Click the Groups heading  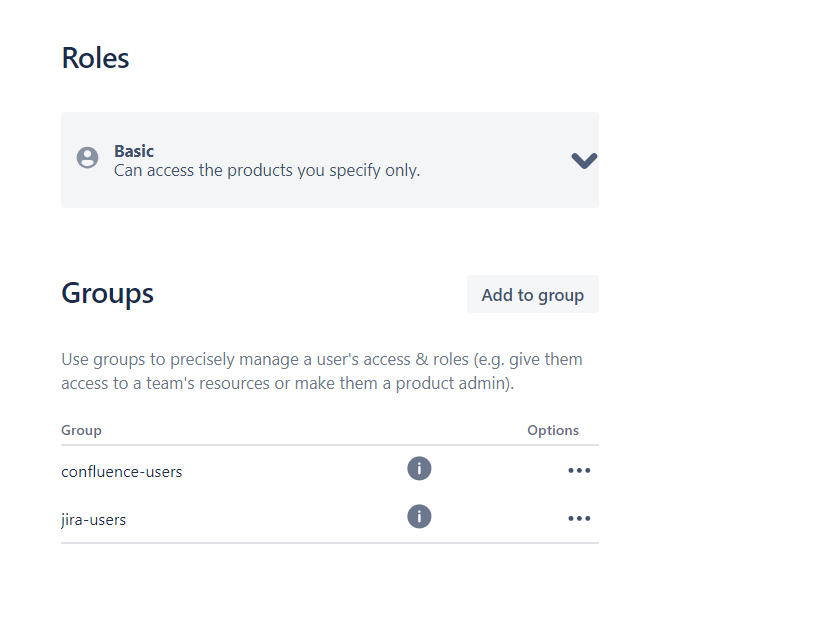click(107, 293)
